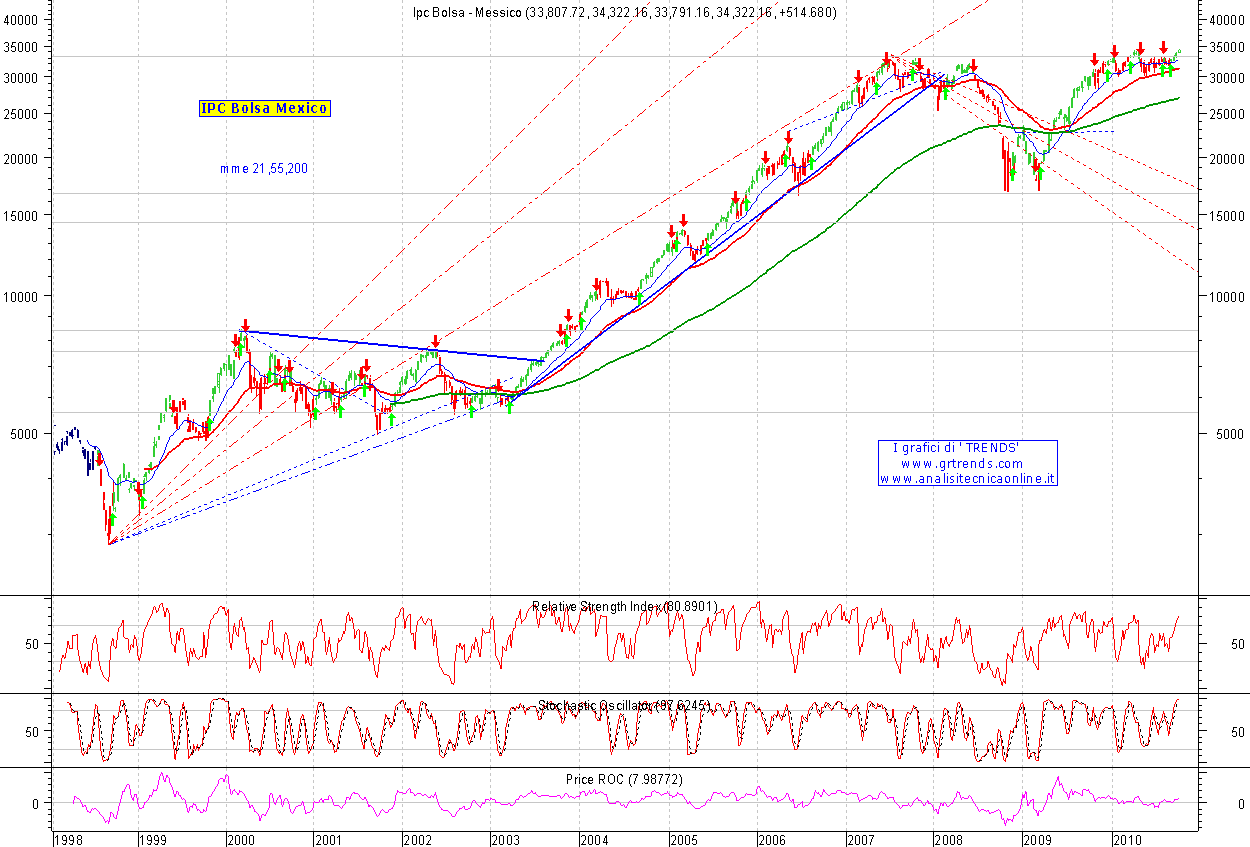Open the www.analisitecnicaonline.it link

point(967,479)
